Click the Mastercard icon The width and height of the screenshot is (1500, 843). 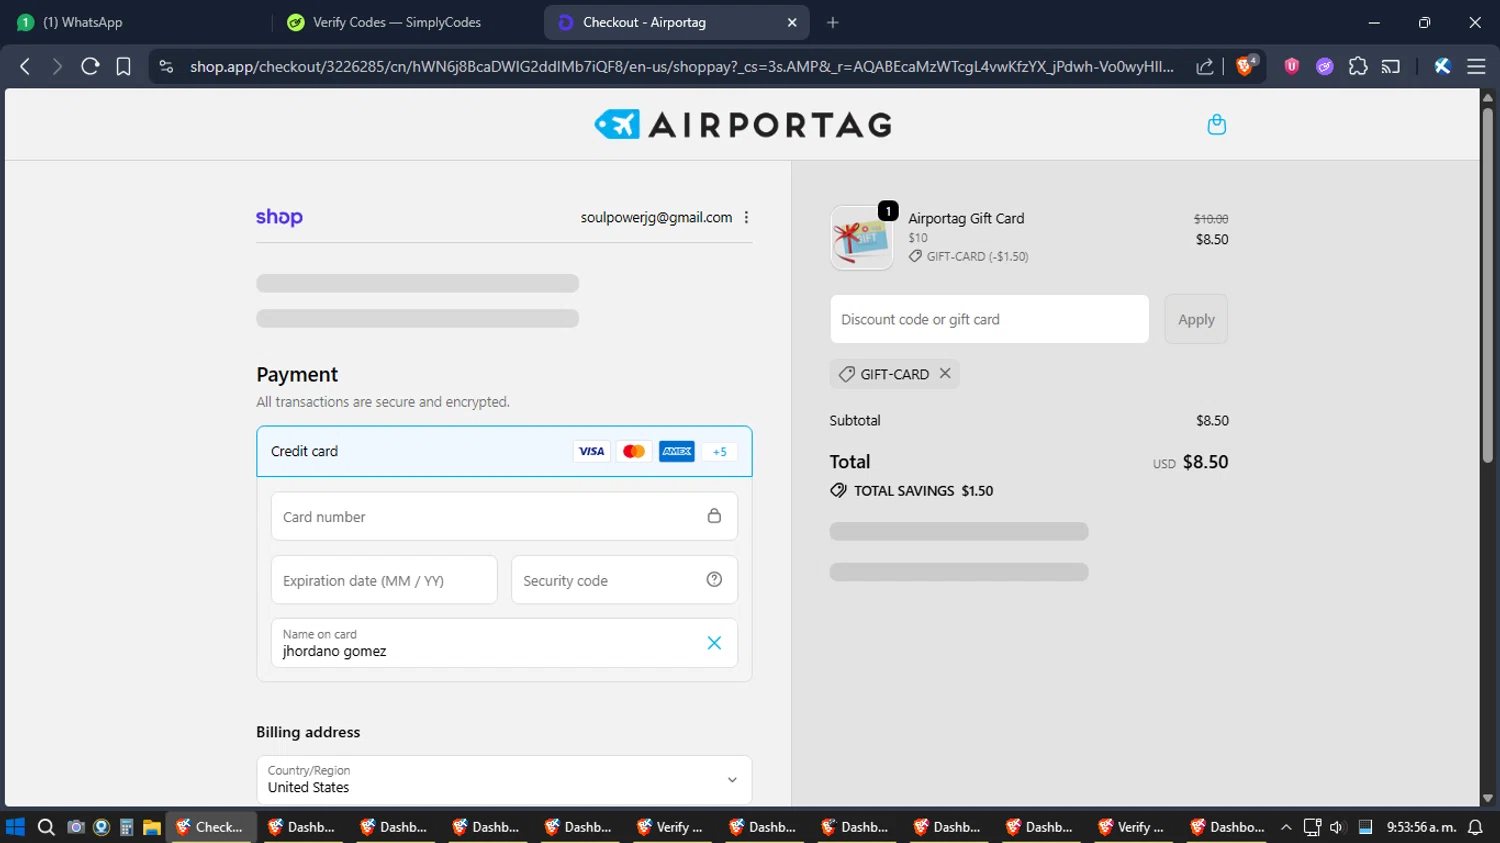634,451
